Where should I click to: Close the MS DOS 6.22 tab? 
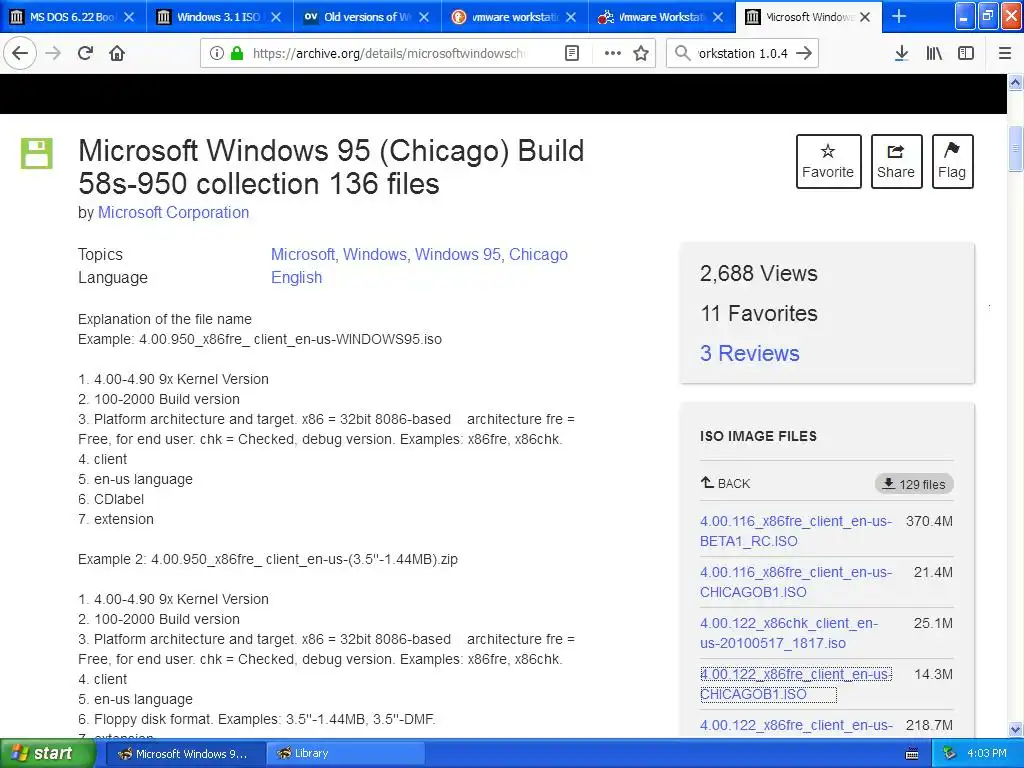tap(129, 17)
